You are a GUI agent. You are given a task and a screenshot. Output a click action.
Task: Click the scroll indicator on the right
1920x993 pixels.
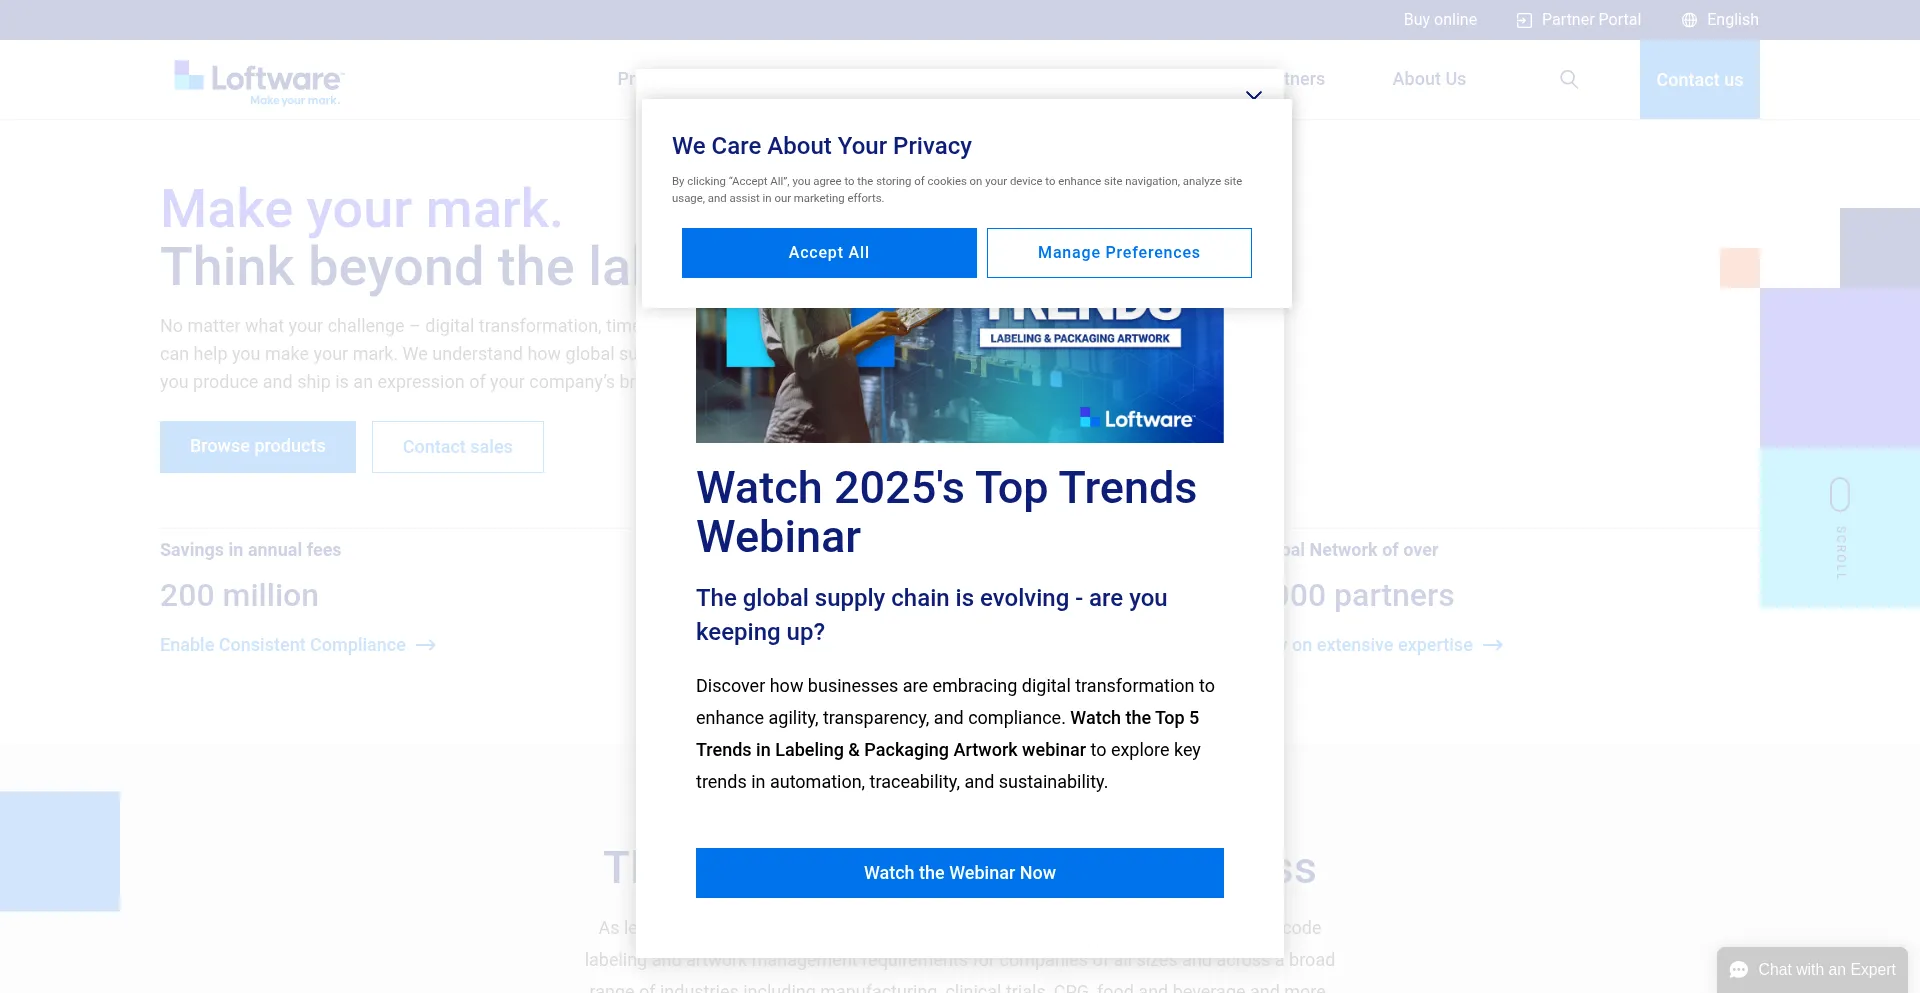(x=1840, y=527)
